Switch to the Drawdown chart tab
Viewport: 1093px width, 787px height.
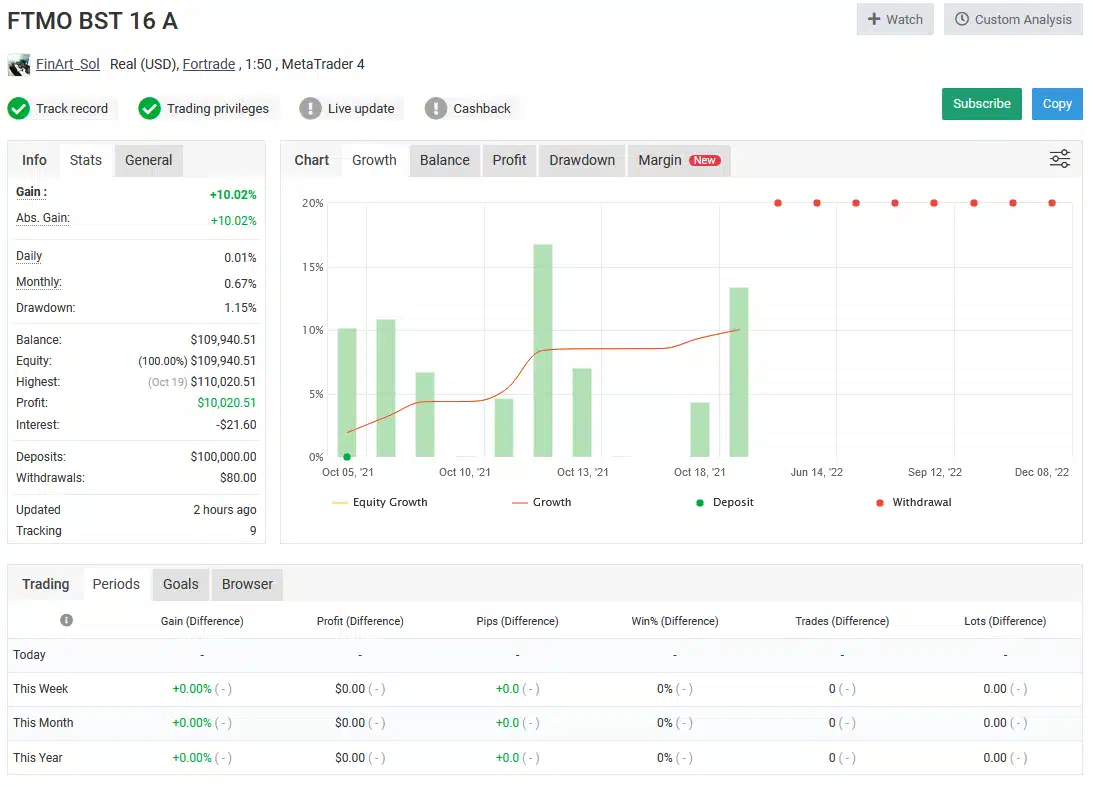point(582,160)
